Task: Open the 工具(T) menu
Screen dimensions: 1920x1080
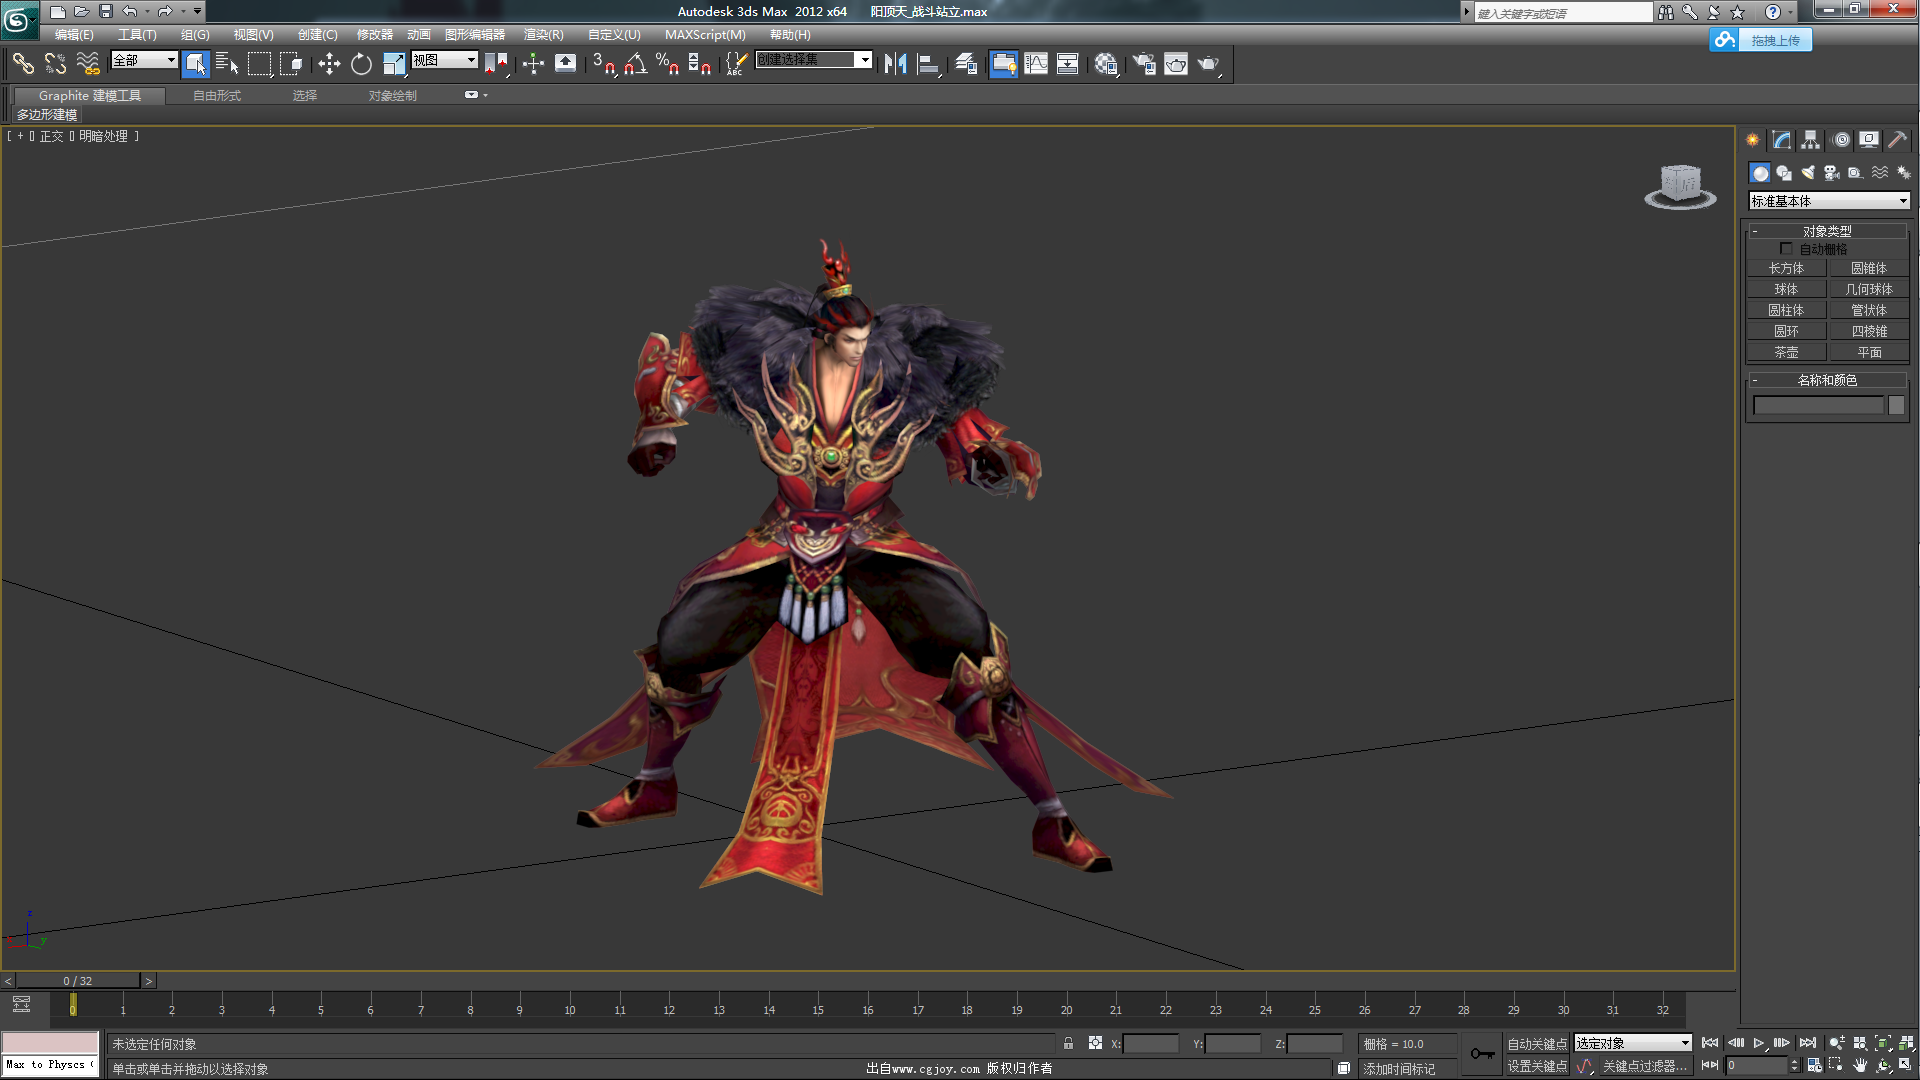Action: [x=137, y=35]
